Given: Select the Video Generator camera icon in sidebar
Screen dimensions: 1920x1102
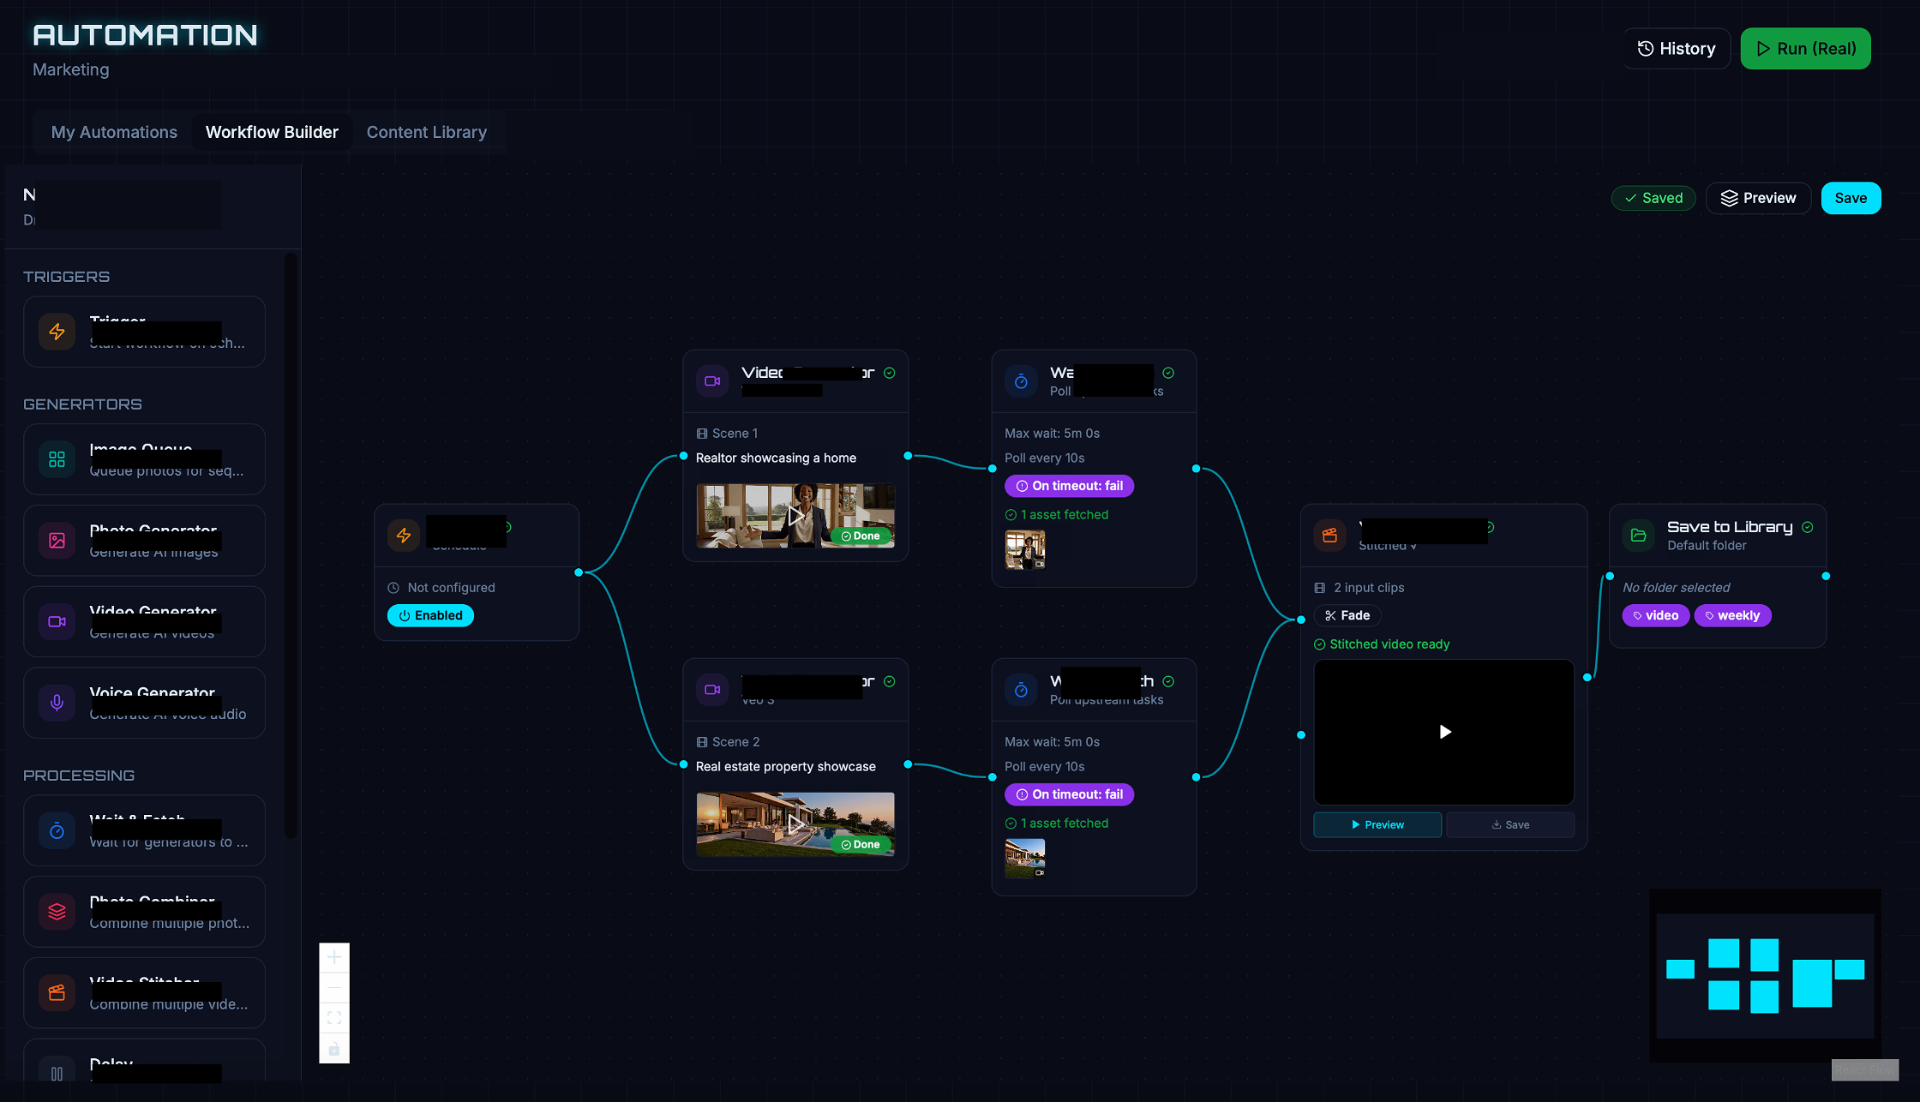Looking at the screenshot, I should click(x=57, y=621).
